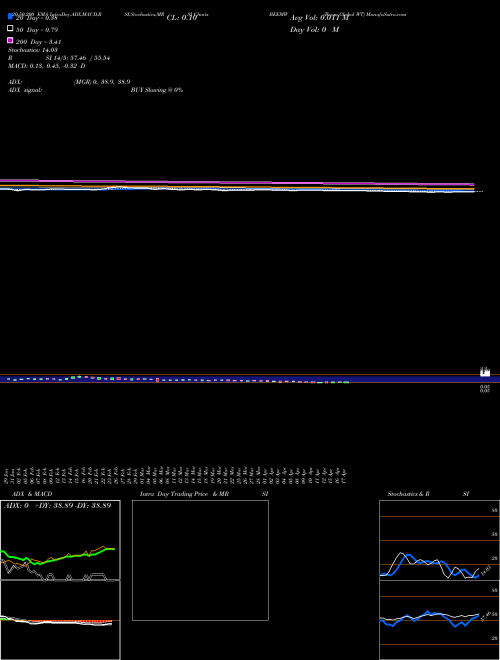Image resolution: width=500 pixels, height=660 pixels.
Task: Click the blue 20 Day EMA legend swatch
Action: (x=10, y=16)
